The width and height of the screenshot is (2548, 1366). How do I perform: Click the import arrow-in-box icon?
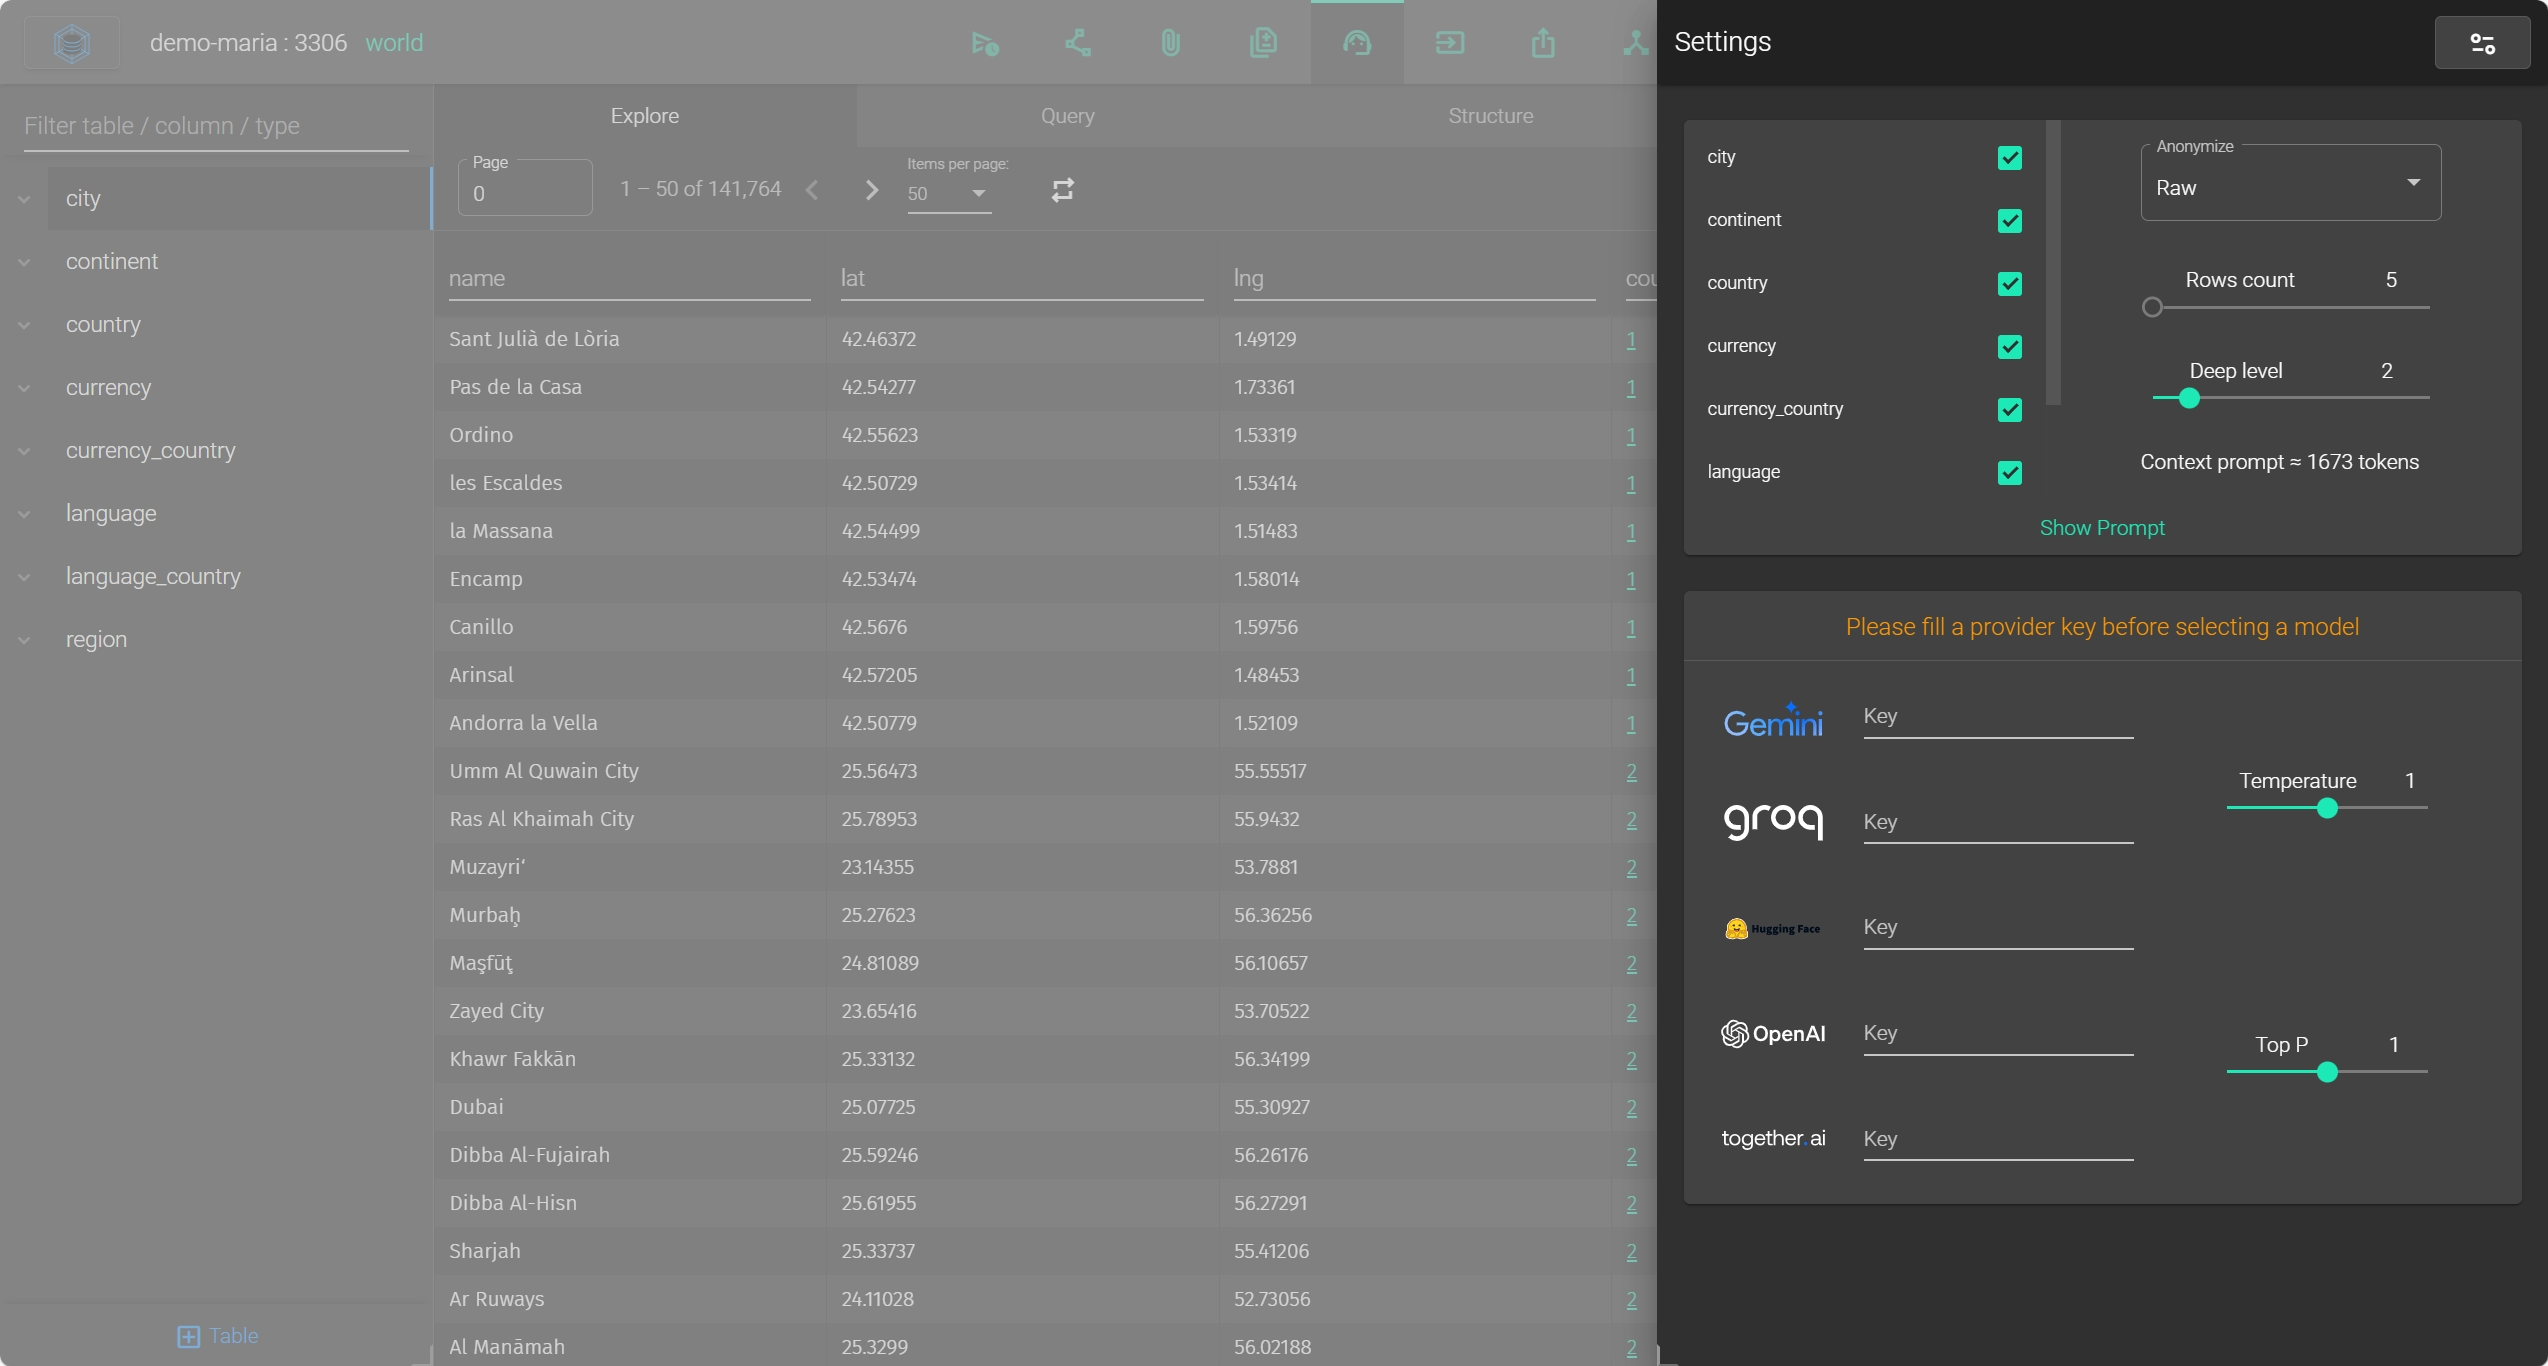coord(1449,43)
